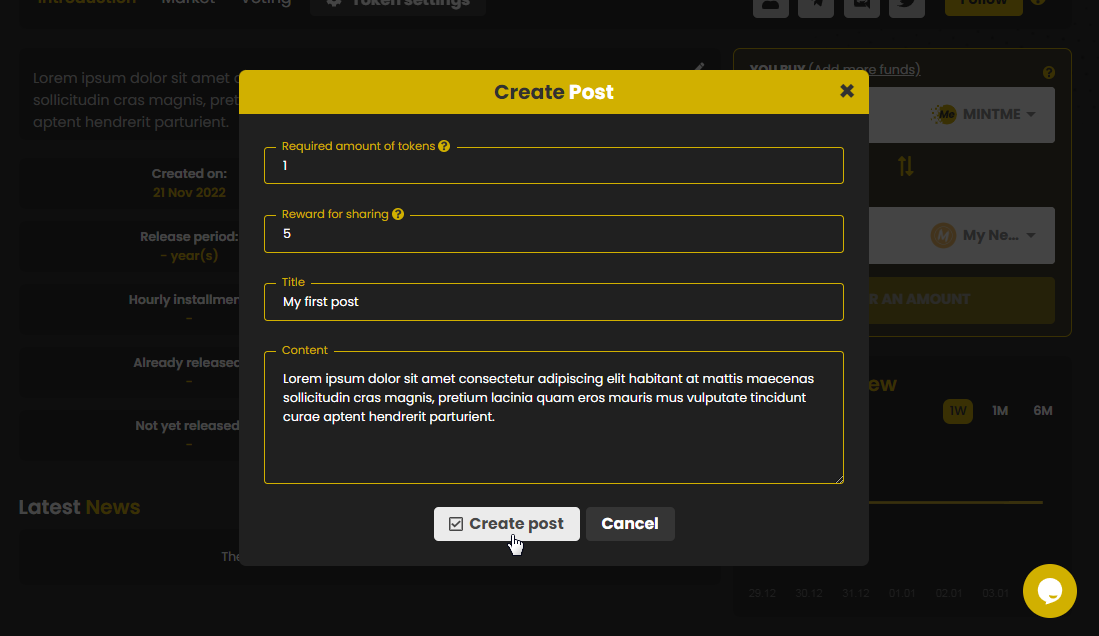The image size is (1099, 636).
Task: Click the Content textarea resize handle
Action: point(838,478)
